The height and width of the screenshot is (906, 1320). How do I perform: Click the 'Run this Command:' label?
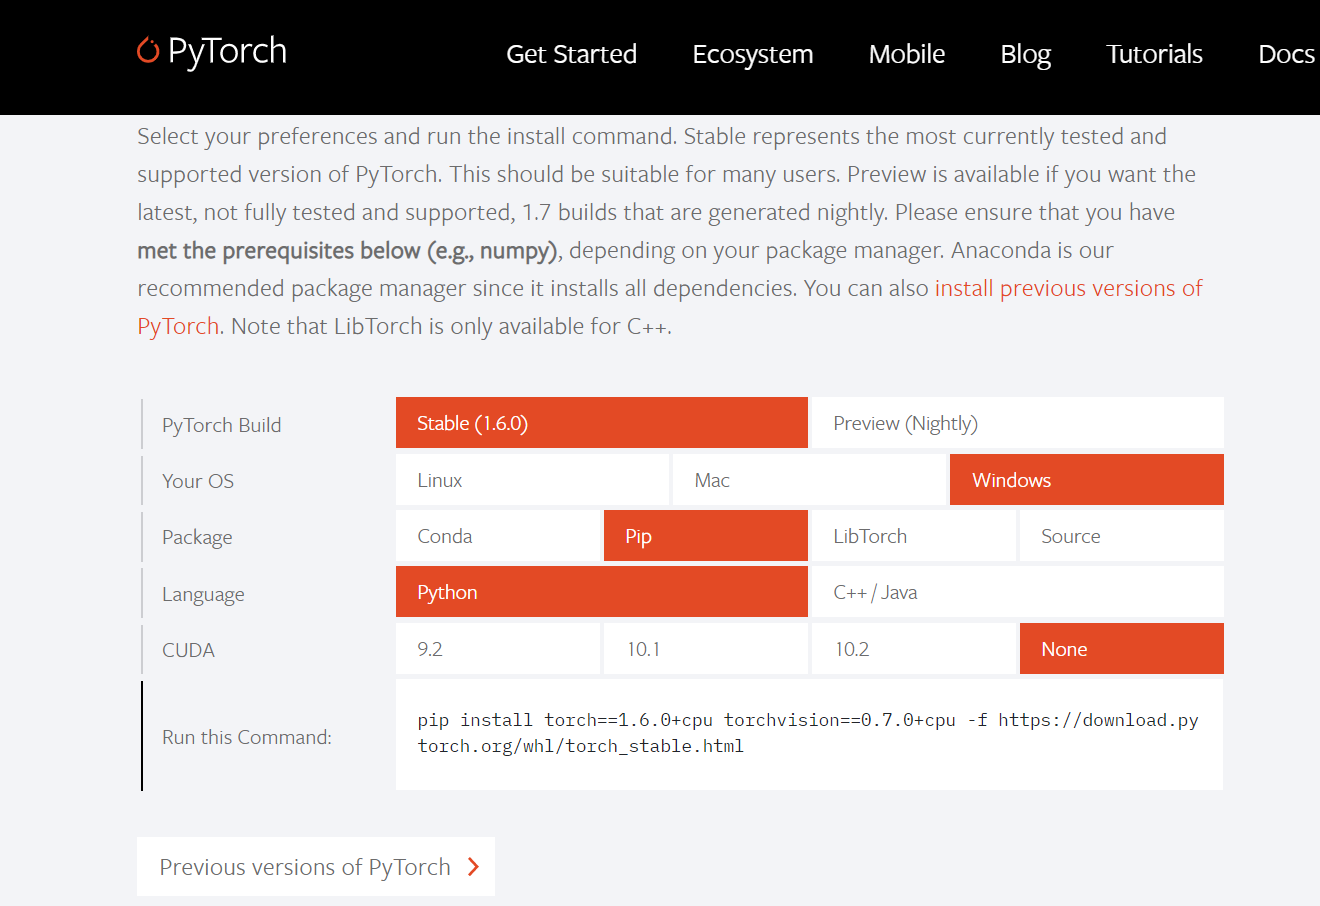(247, 737)
